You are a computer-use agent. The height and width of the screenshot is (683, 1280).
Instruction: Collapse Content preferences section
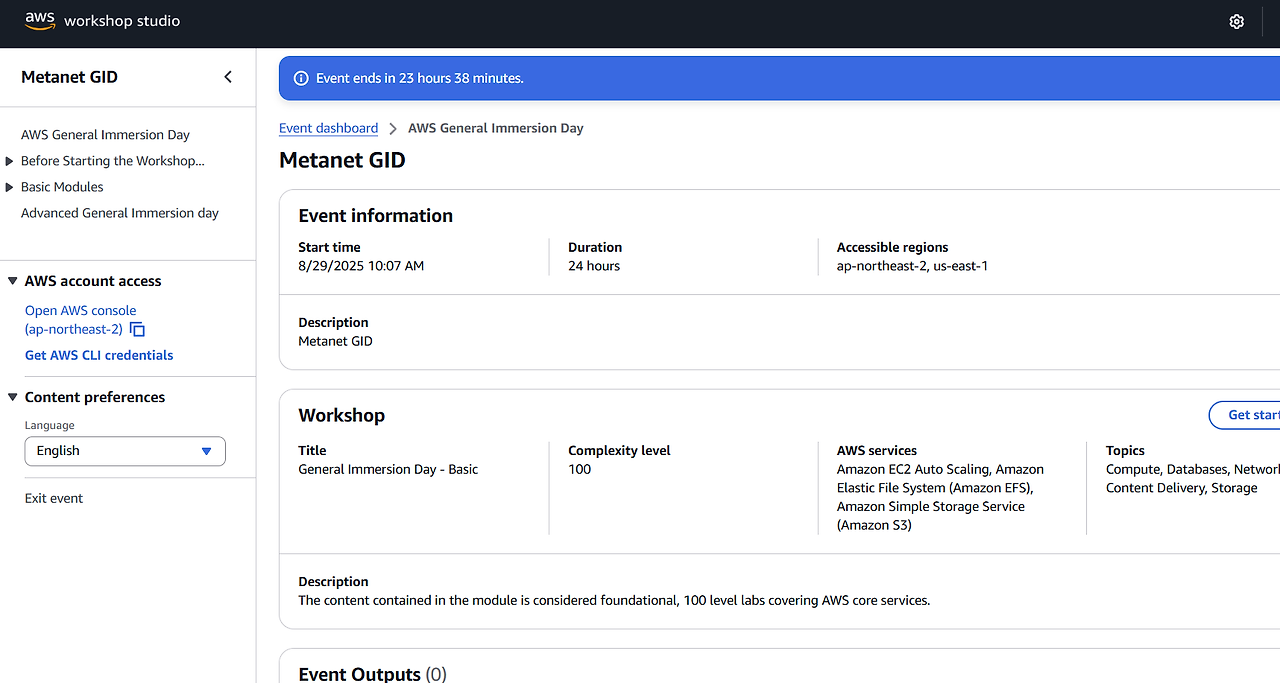13,397
